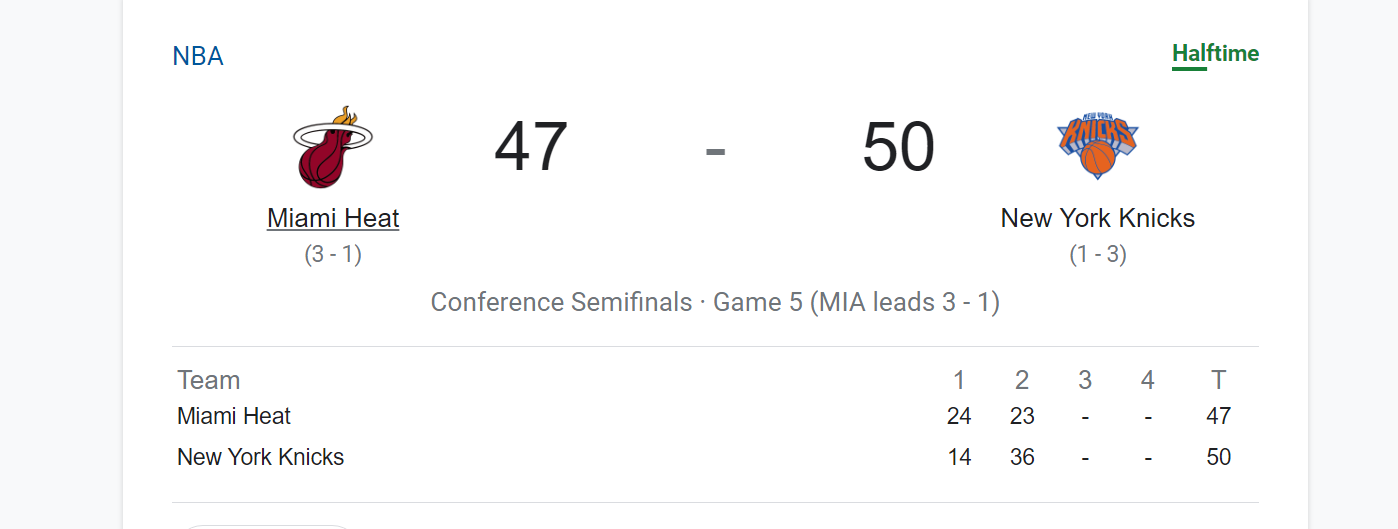
Task: Click Conference Semifinals Game 5 series text
Action: [x=715, y=302]
